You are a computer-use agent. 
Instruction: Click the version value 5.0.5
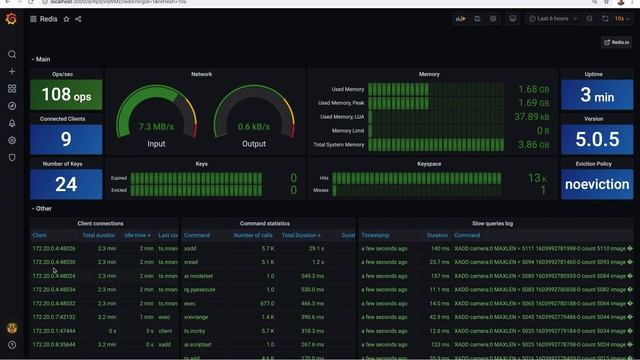click(x=597, y=139)
